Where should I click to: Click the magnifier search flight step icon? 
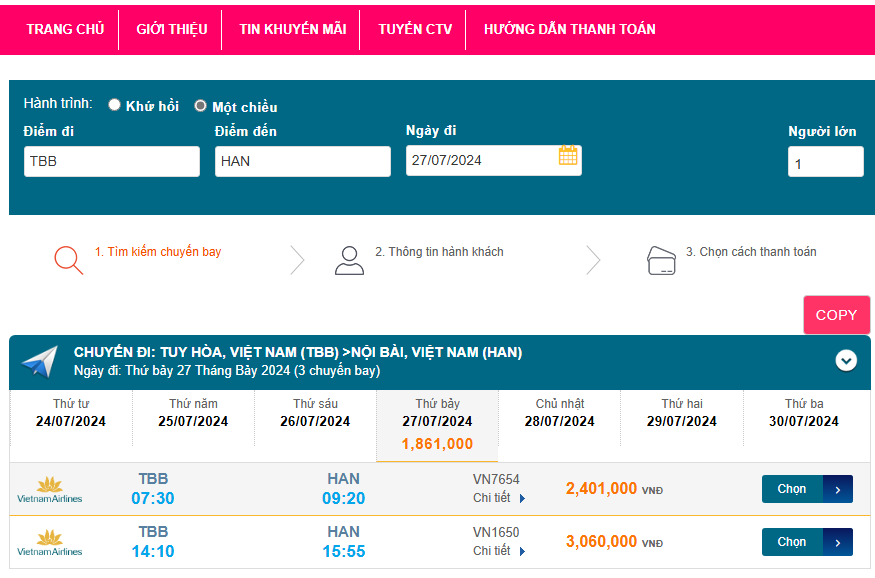[x=68, y=259]
